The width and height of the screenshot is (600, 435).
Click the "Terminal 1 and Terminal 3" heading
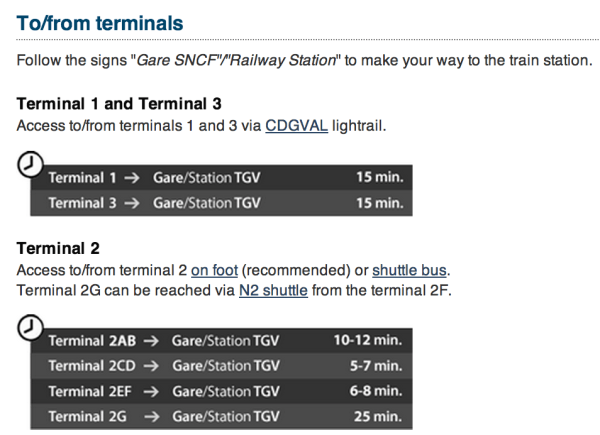click(x=119, y=104)
